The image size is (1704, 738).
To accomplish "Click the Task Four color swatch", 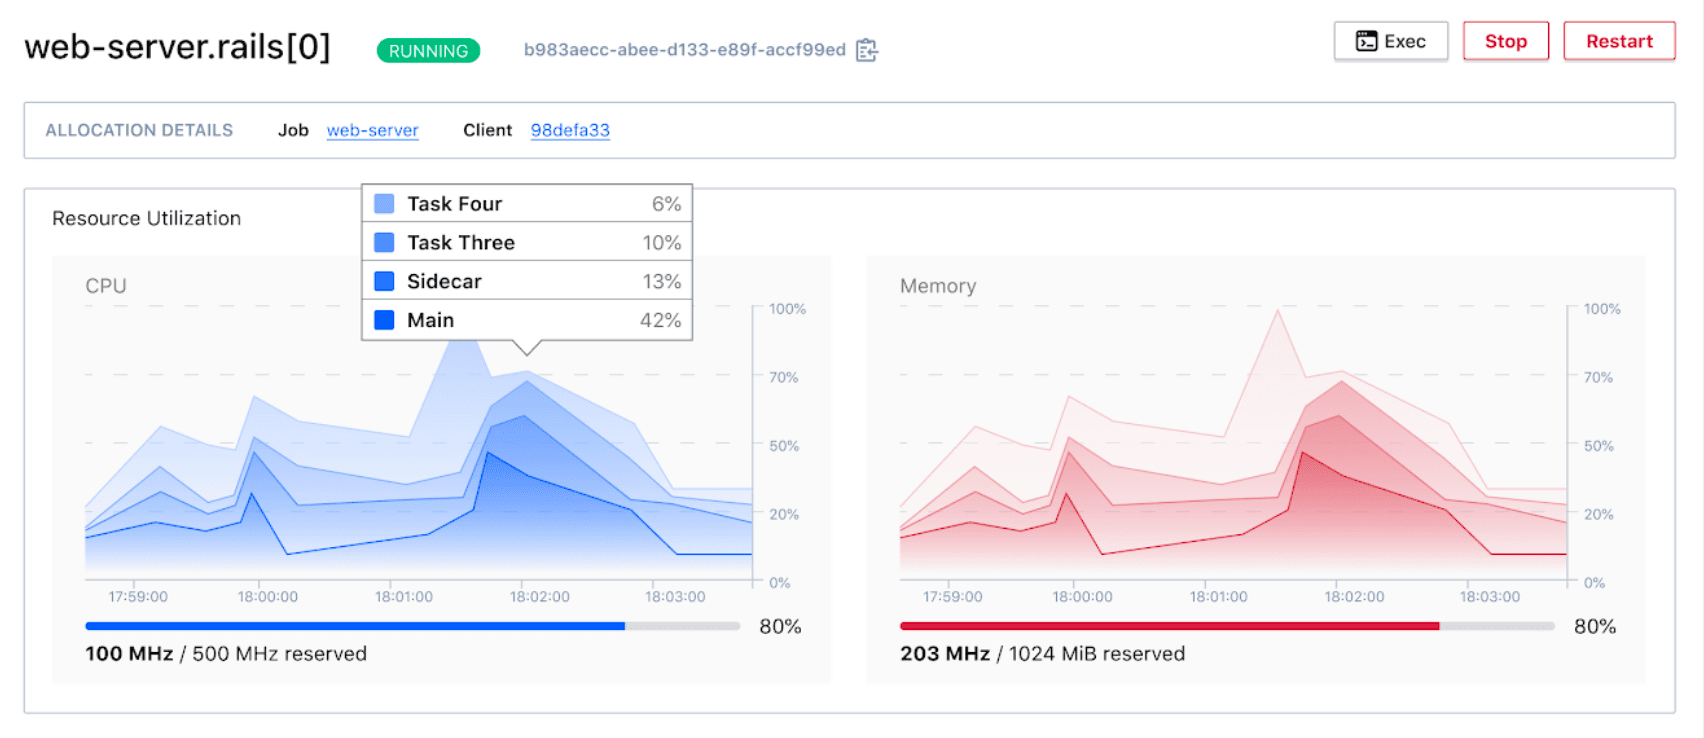I will 384,204.
